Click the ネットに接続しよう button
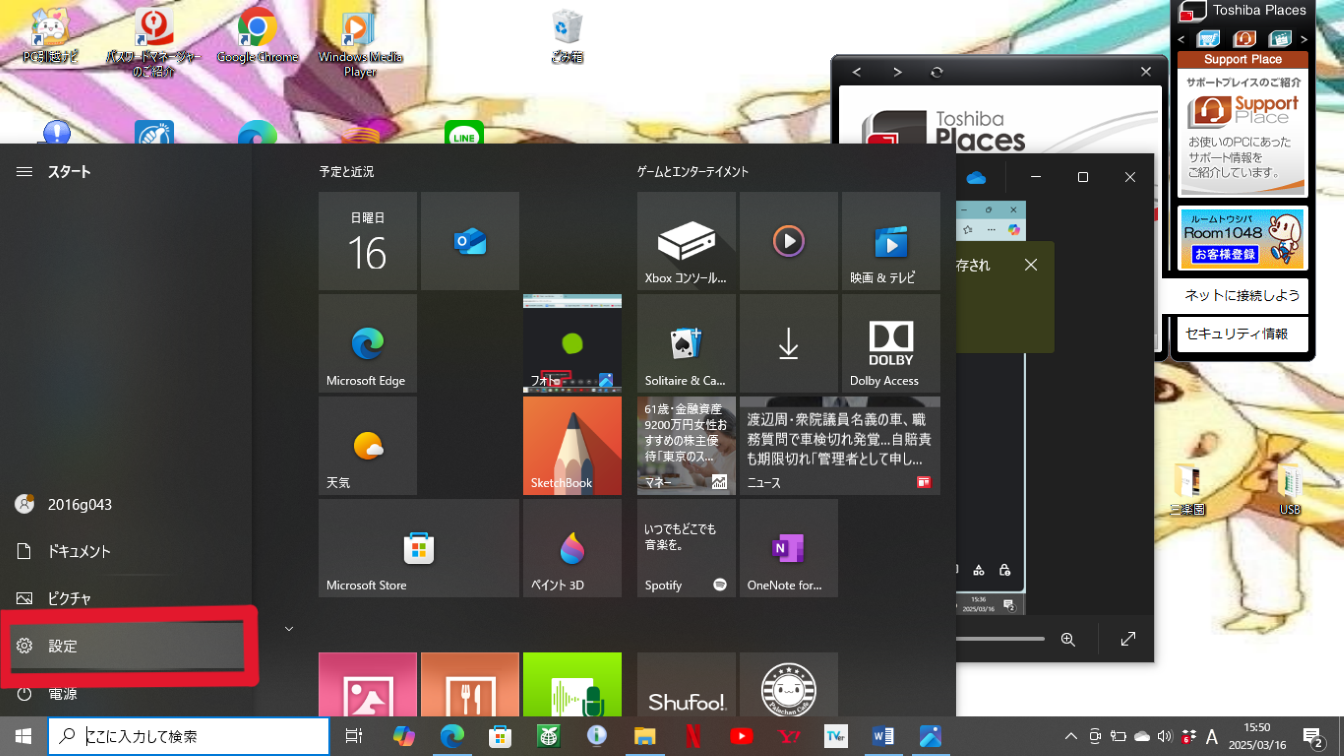This screenshot has height=756, width=1344. click(x=1241, y=295)
